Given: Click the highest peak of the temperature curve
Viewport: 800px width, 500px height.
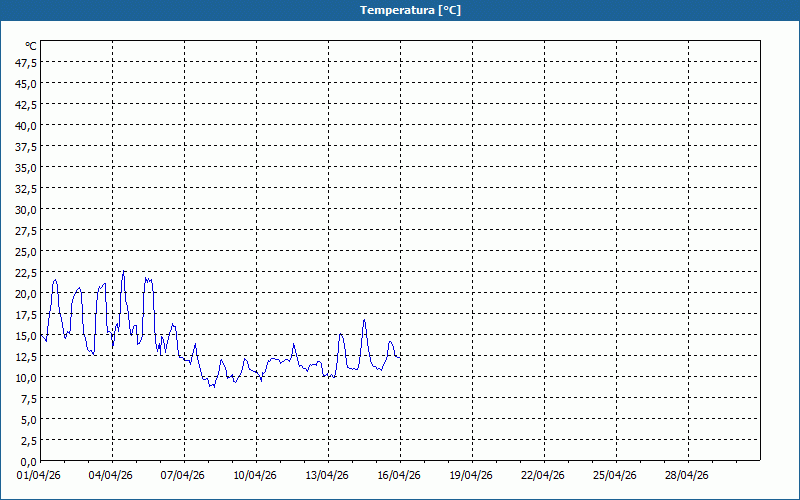Looking at the screenshot, I should tap(123, 272).
